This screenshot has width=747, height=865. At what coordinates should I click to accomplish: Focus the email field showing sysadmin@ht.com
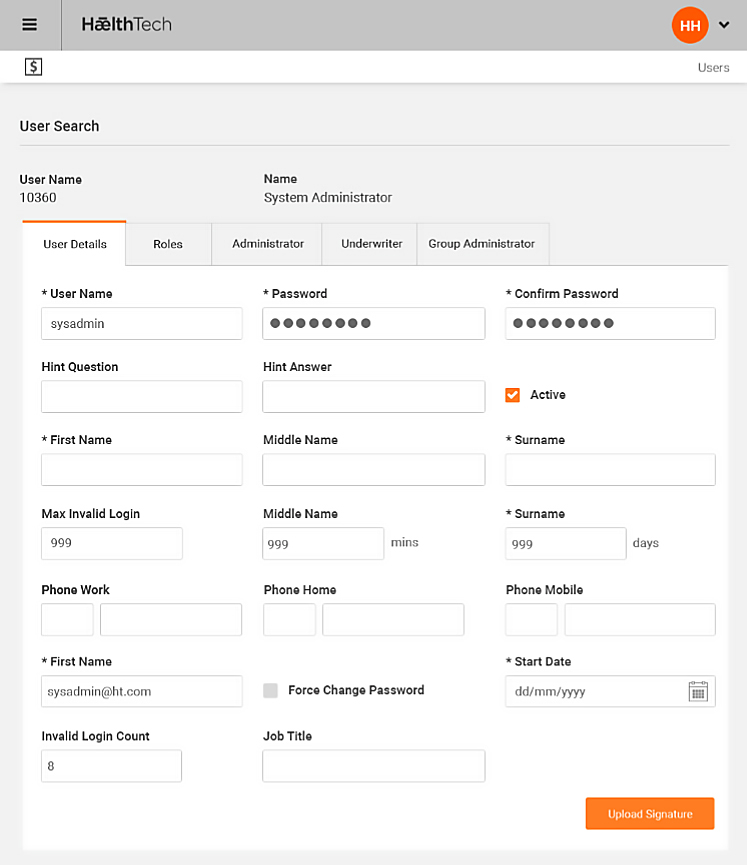click(x=142, y=691)
